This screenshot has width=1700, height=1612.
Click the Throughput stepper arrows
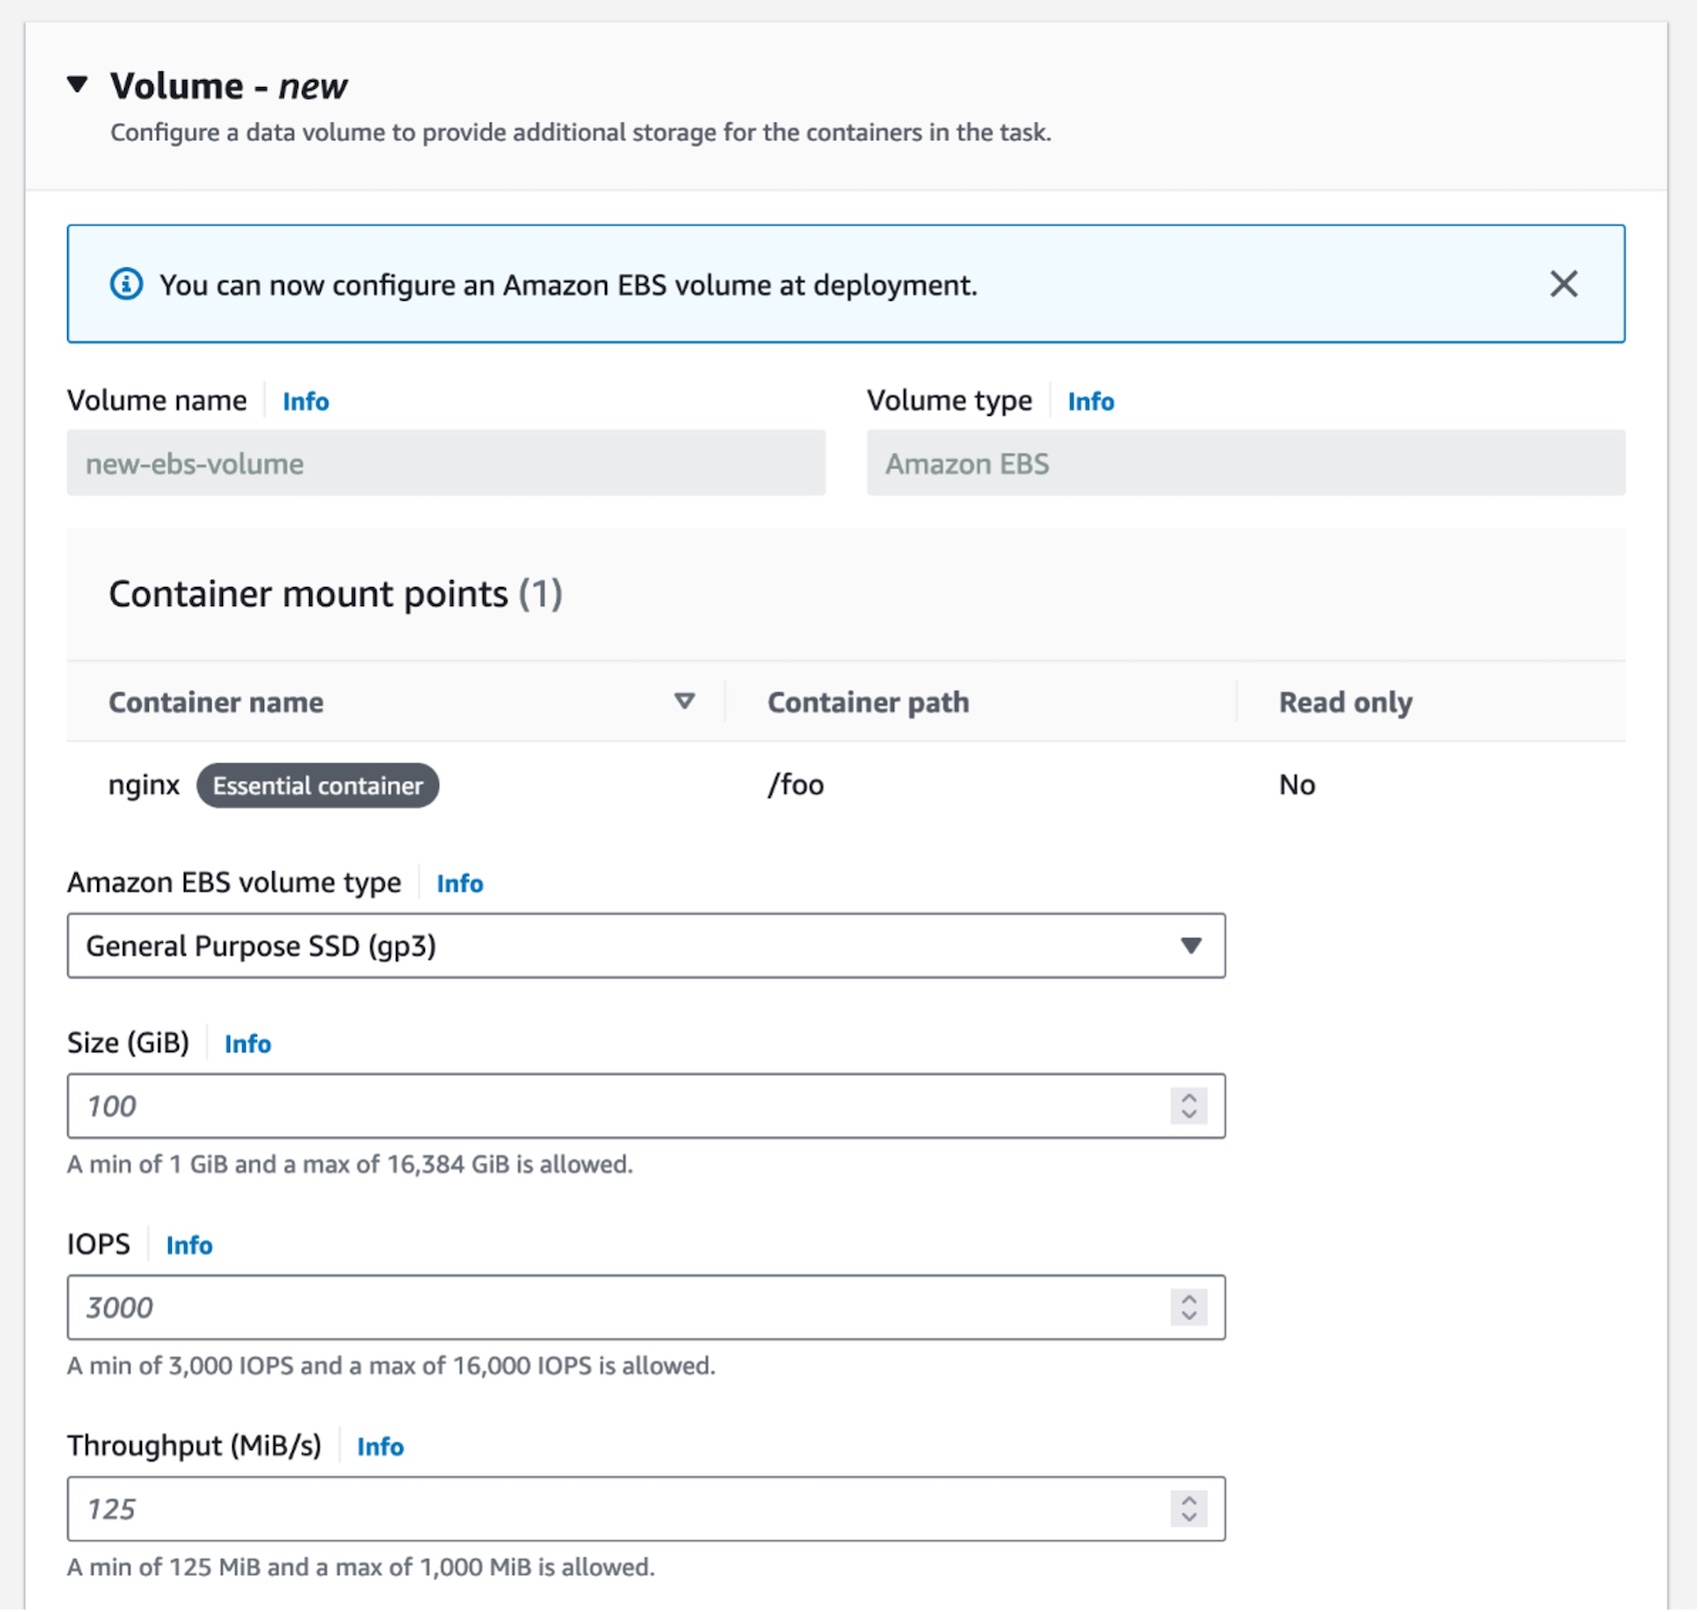[1189, 1509]
